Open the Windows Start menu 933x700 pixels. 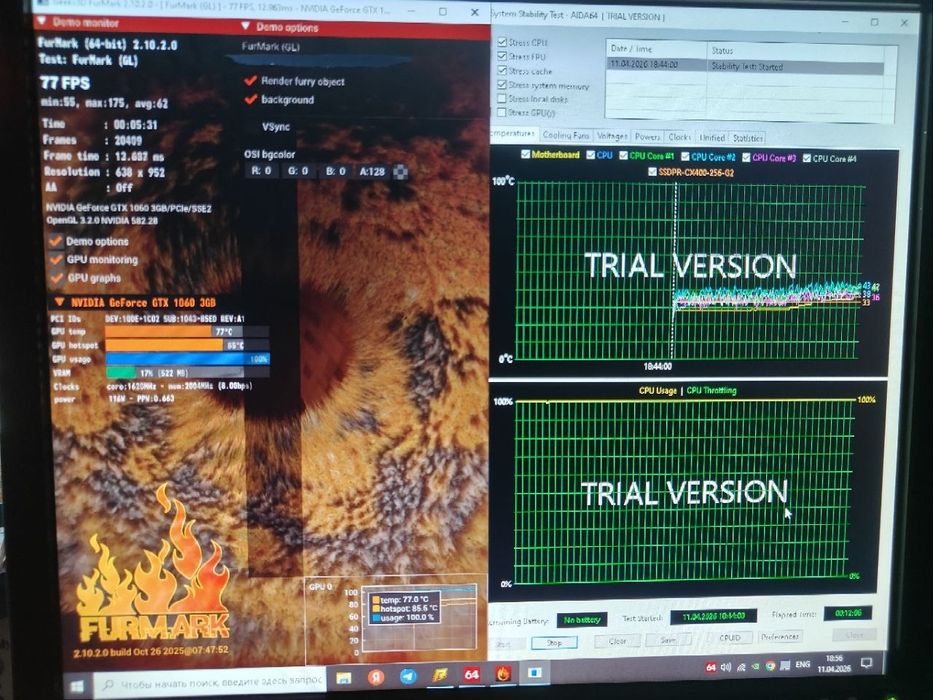coord(76,686)
